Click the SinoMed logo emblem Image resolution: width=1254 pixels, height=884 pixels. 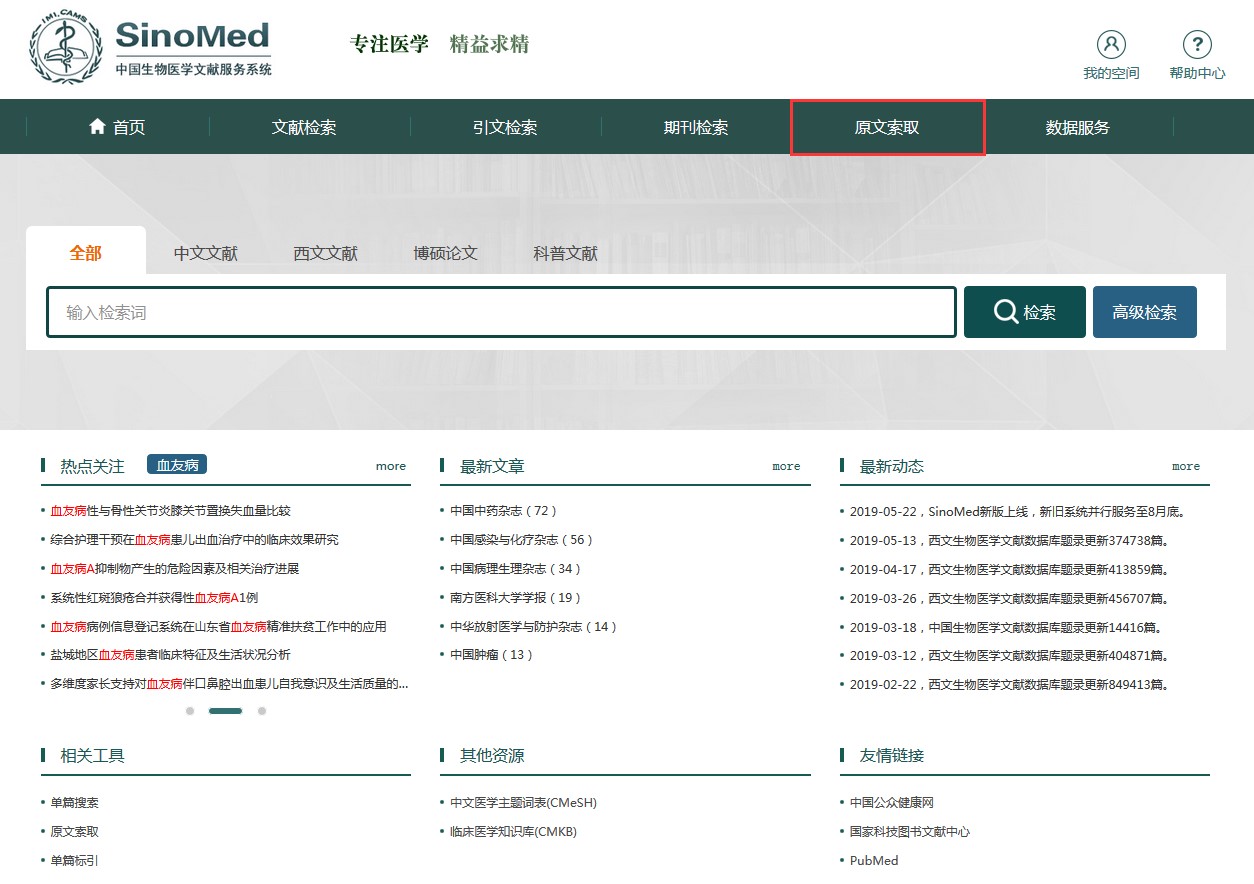pyautogui.click(x=66, y=48)
